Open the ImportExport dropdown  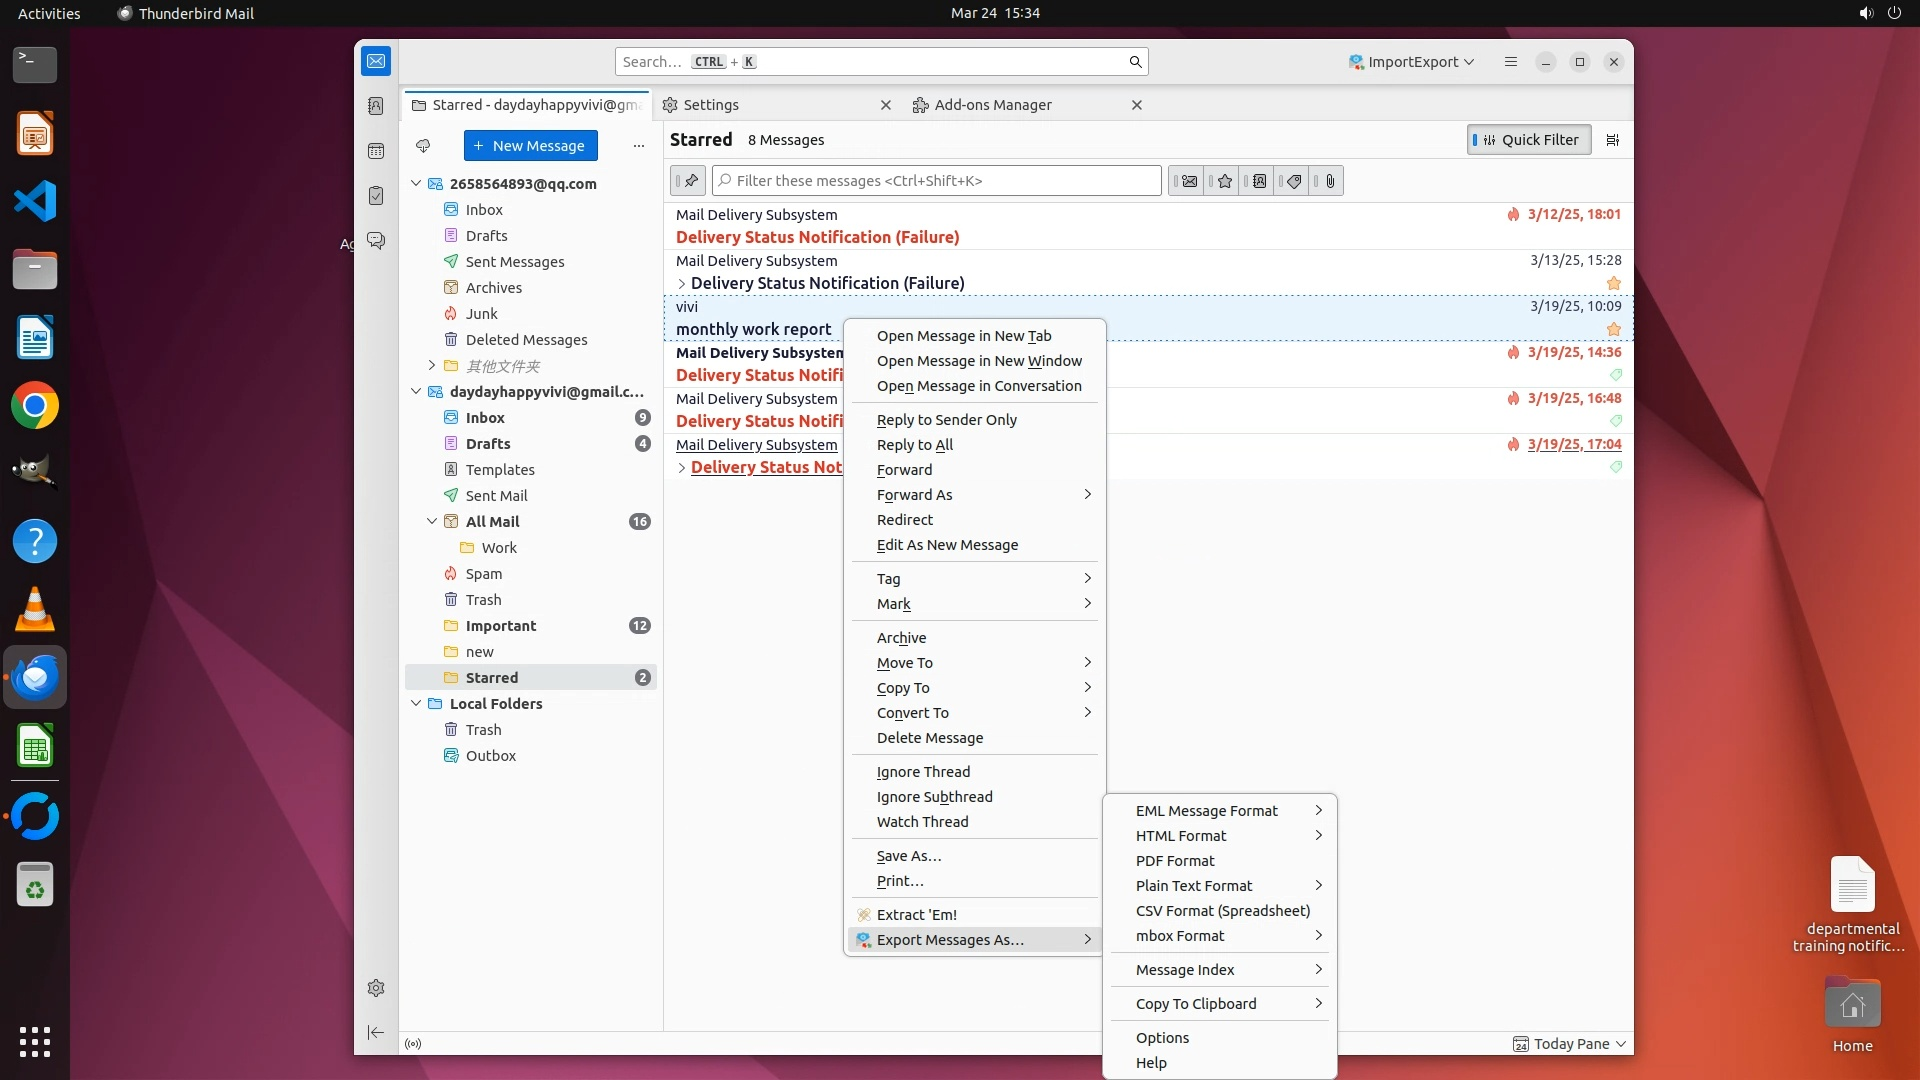pyautogui.click(x=1411, y=62)
